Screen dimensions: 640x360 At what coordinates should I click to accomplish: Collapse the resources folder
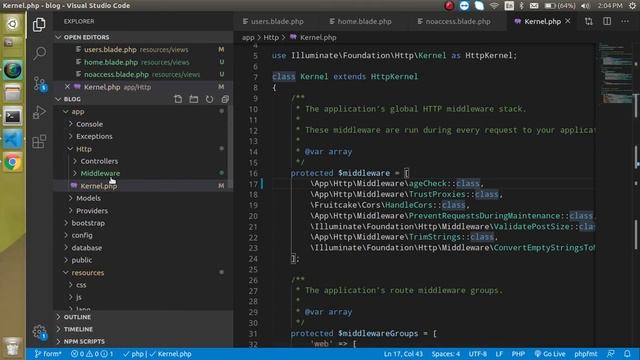point(88,273)
